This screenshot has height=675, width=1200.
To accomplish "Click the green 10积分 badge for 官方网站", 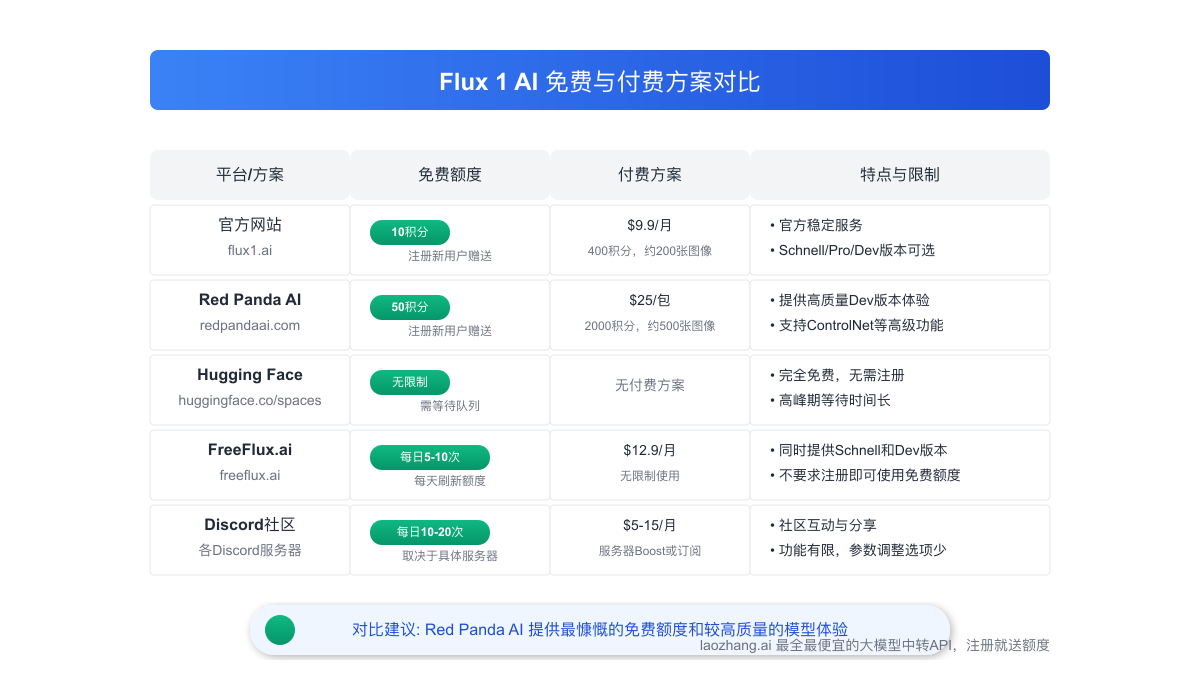I will [409, 232].
